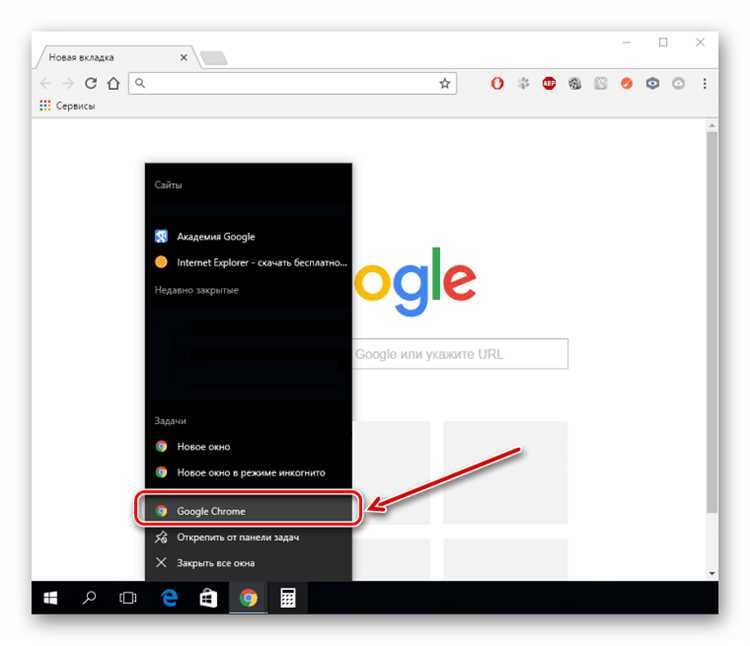Viewport: 750px width, 646px height.
Task: Go to the home page icon
Action: [113, 83]
